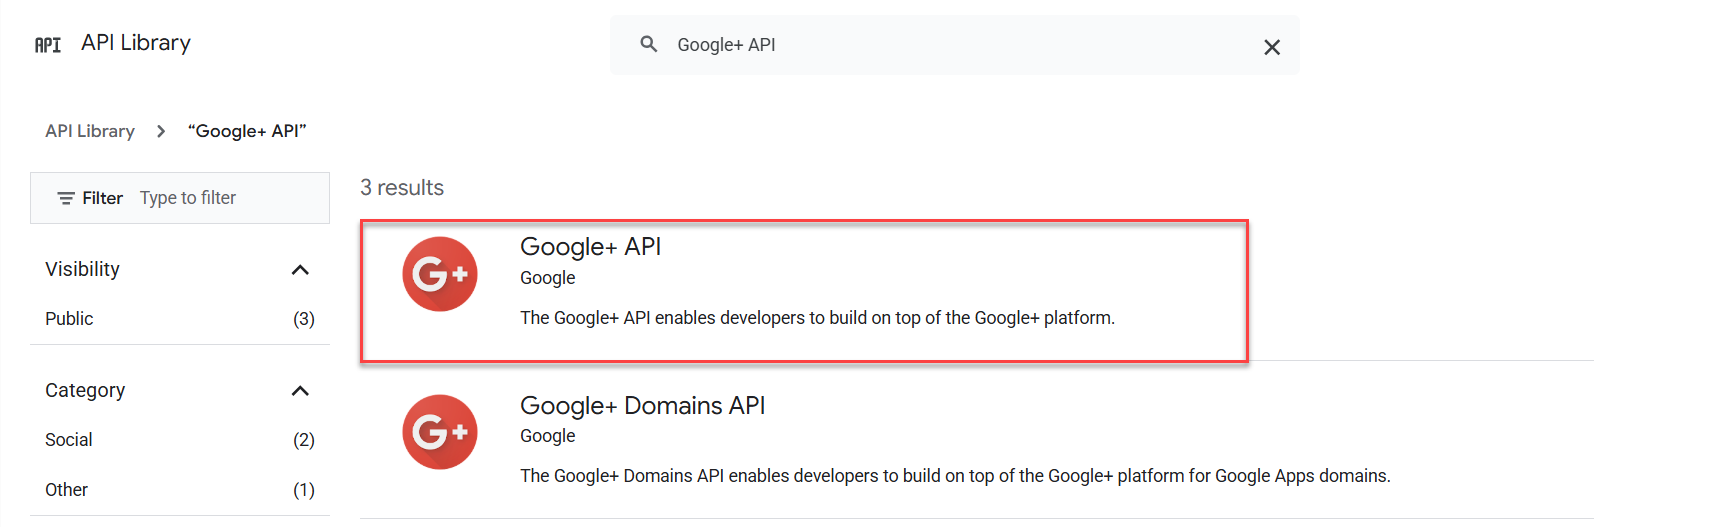Click Google publisher under Google+ Domains API

pos(548,436)
